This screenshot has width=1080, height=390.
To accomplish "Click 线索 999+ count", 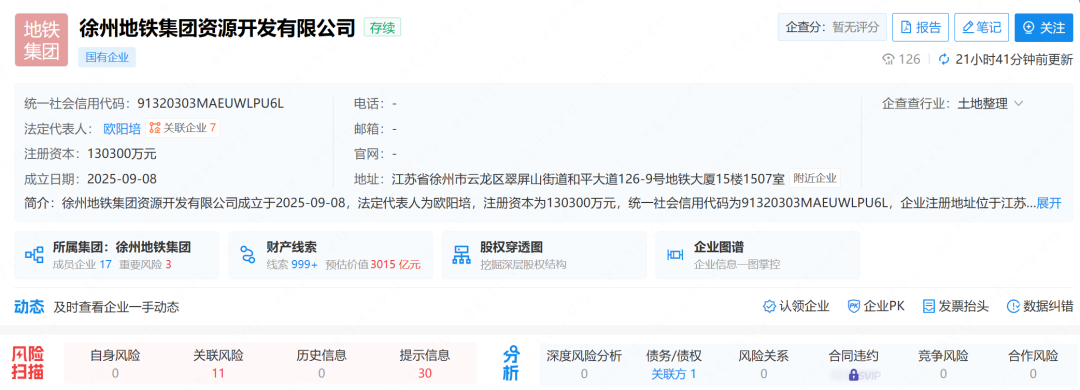I will point(292,265).
